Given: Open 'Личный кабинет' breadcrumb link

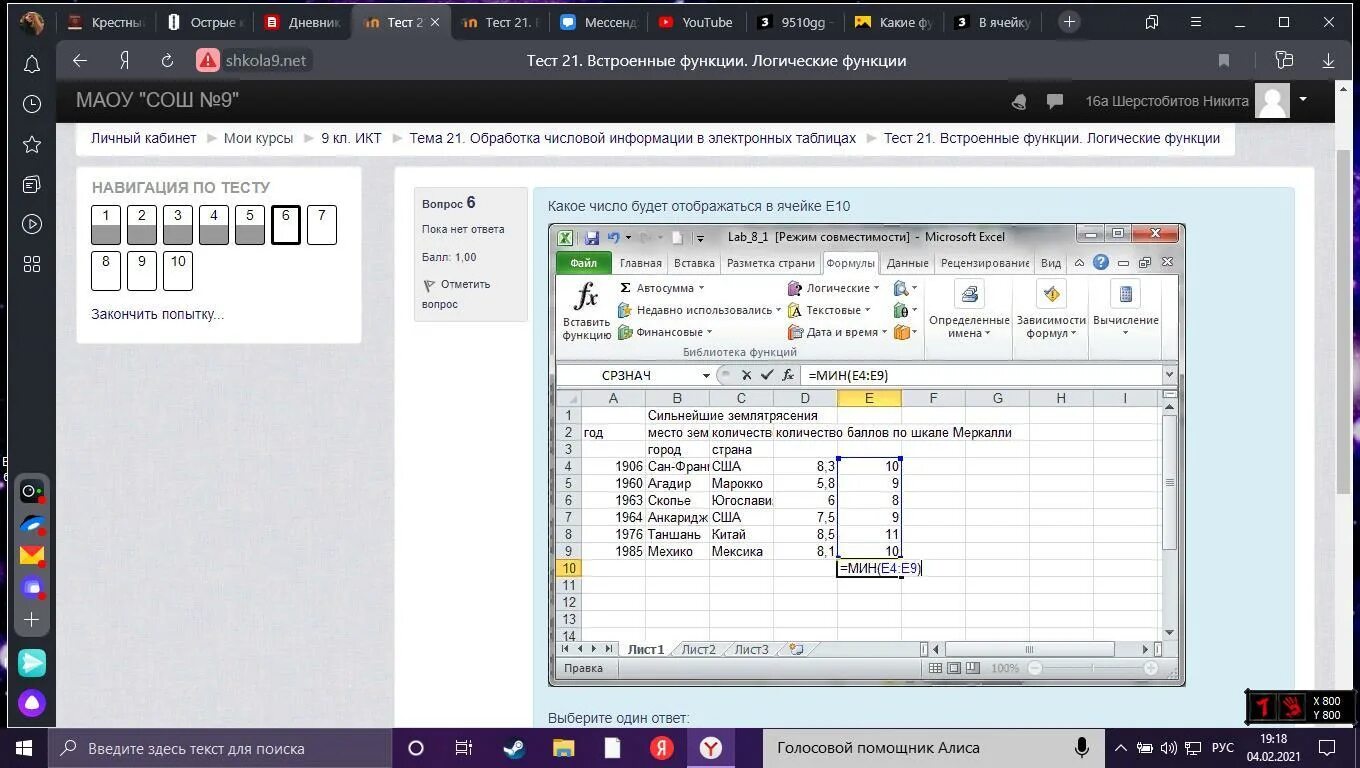Looking at the screenshot, I should pyautogui.click(x=144, y=138).
